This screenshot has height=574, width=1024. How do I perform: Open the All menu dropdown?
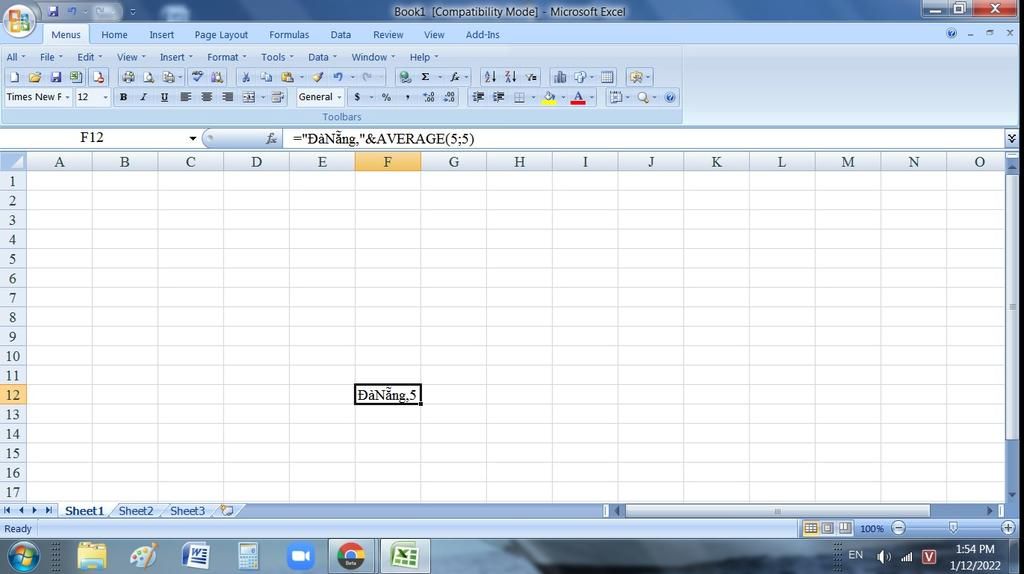click(x=16, y=57)
